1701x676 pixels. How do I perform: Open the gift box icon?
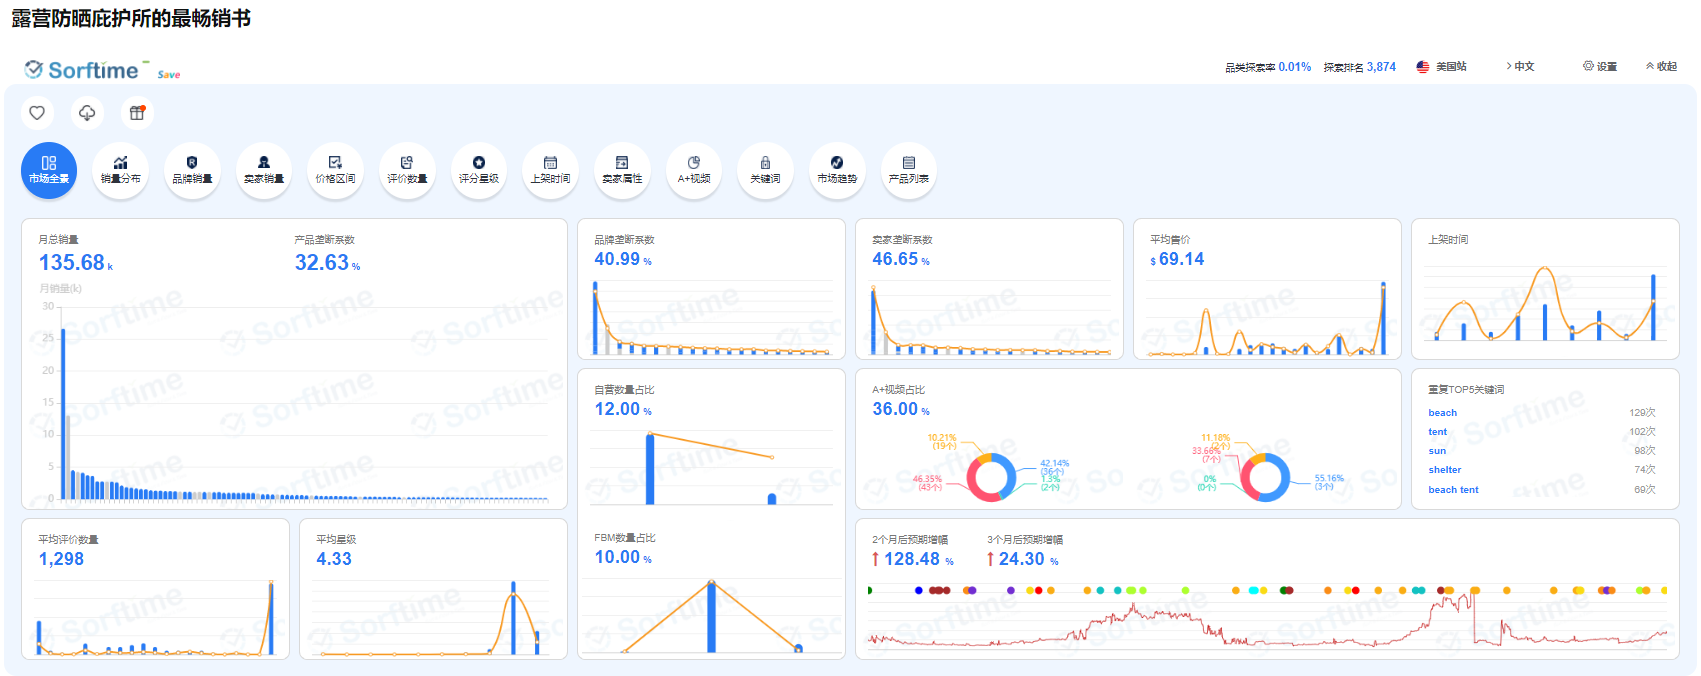click(137, 113)
